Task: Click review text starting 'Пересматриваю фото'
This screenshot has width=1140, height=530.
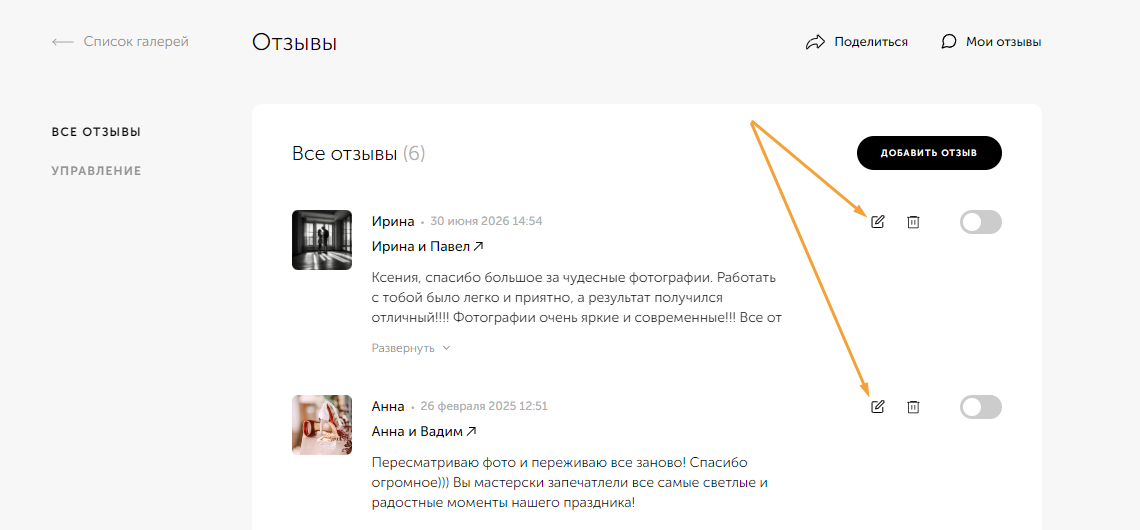Action: pos(570,483)
